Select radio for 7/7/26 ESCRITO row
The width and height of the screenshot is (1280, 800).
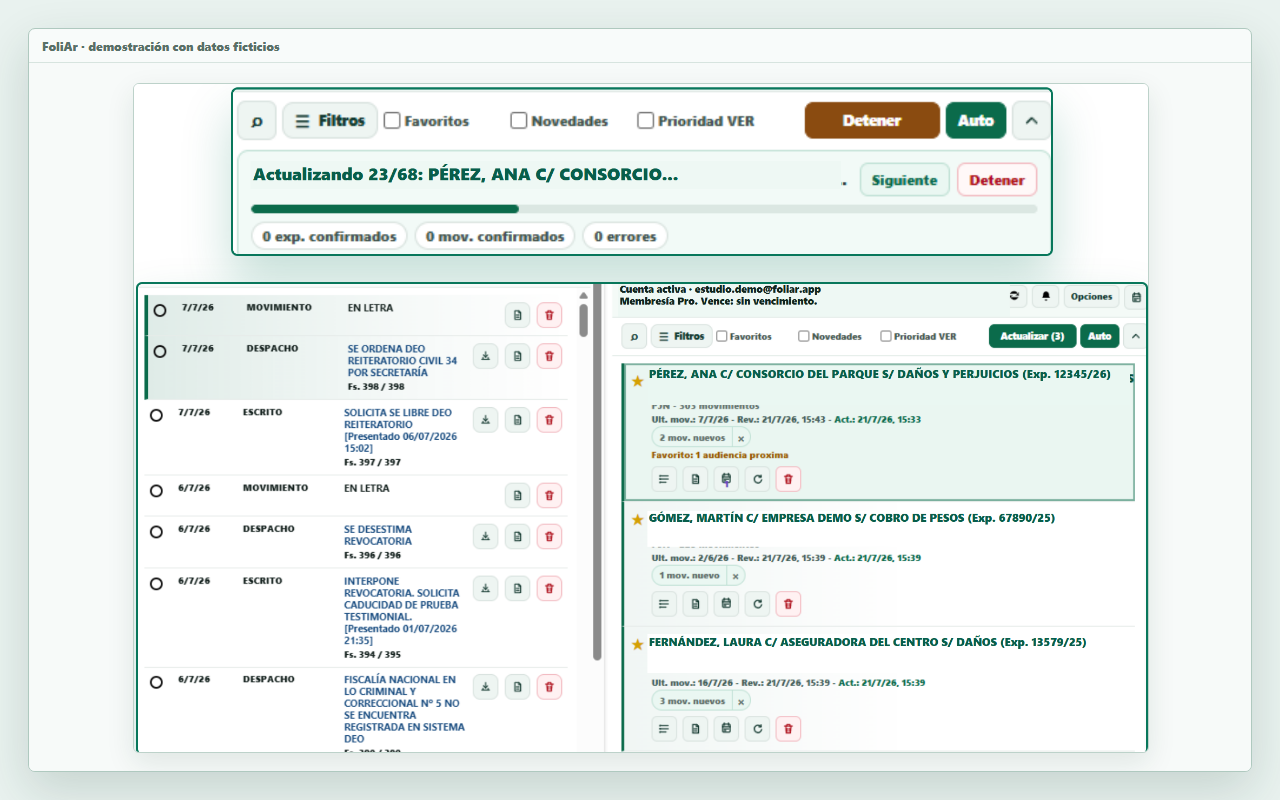click(156, 415)
